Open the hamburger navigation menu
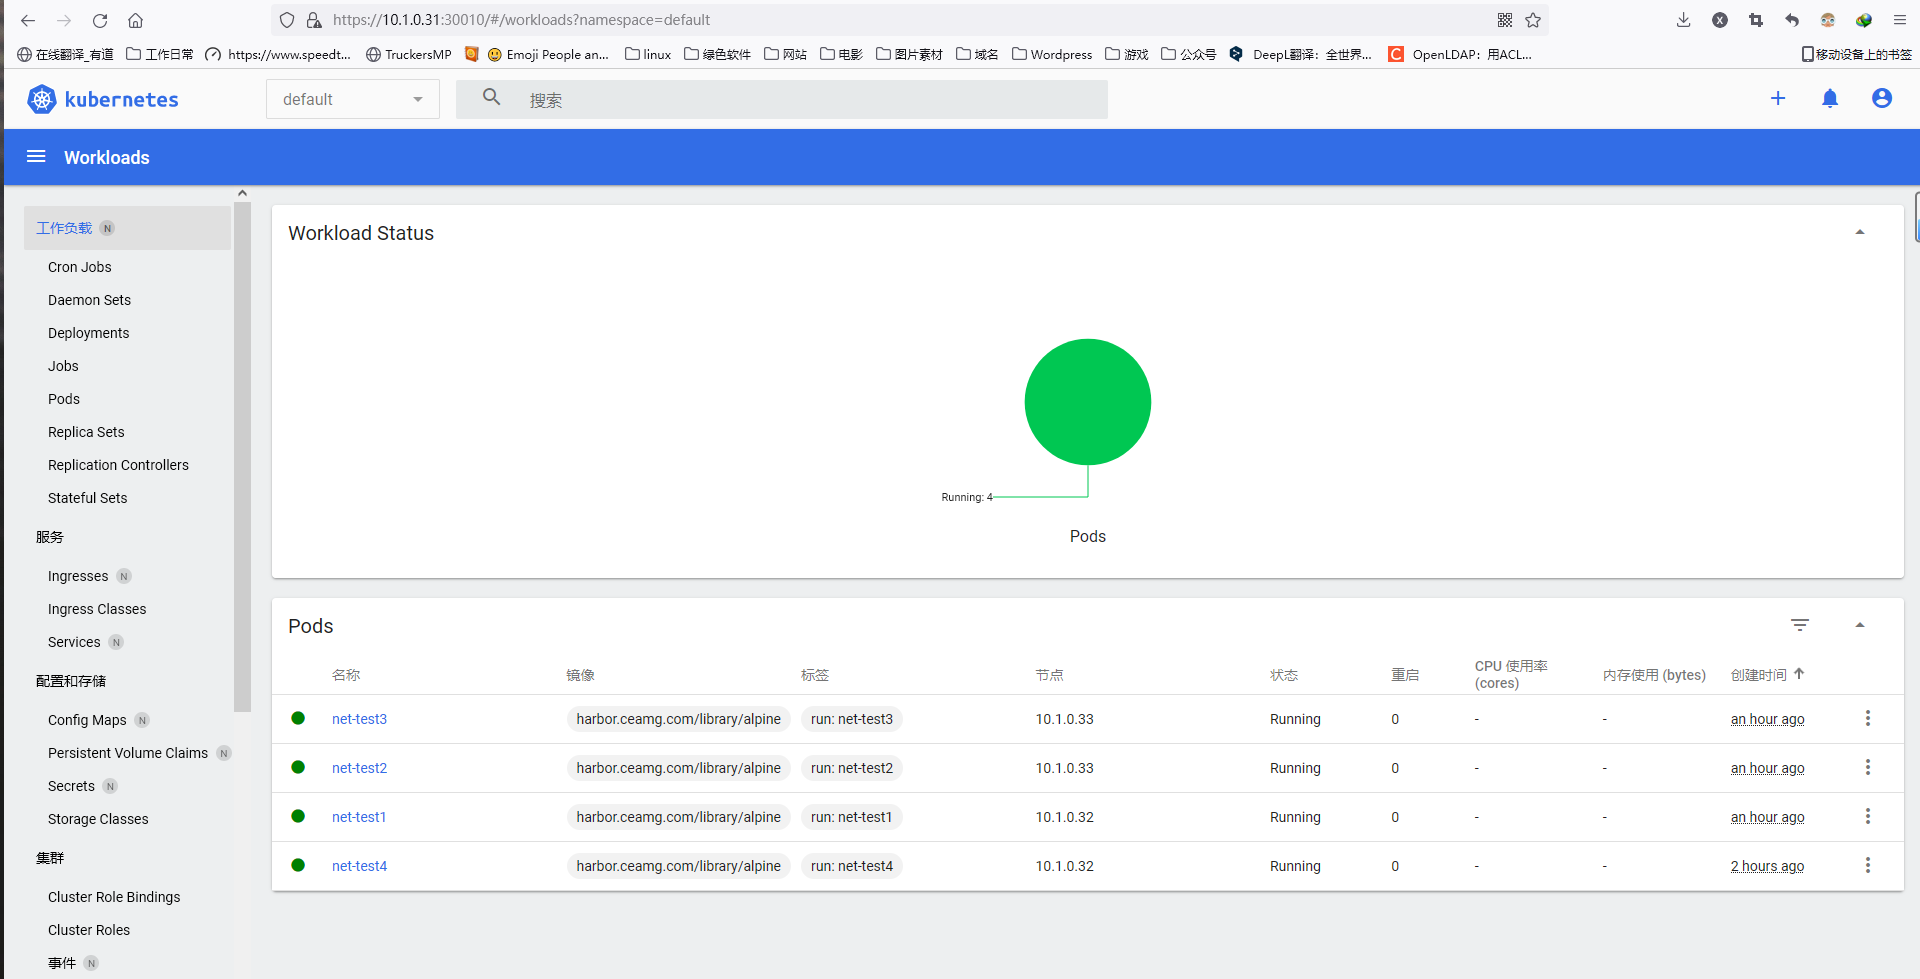This screenshot has height=979, width=1920. point(36,157)
